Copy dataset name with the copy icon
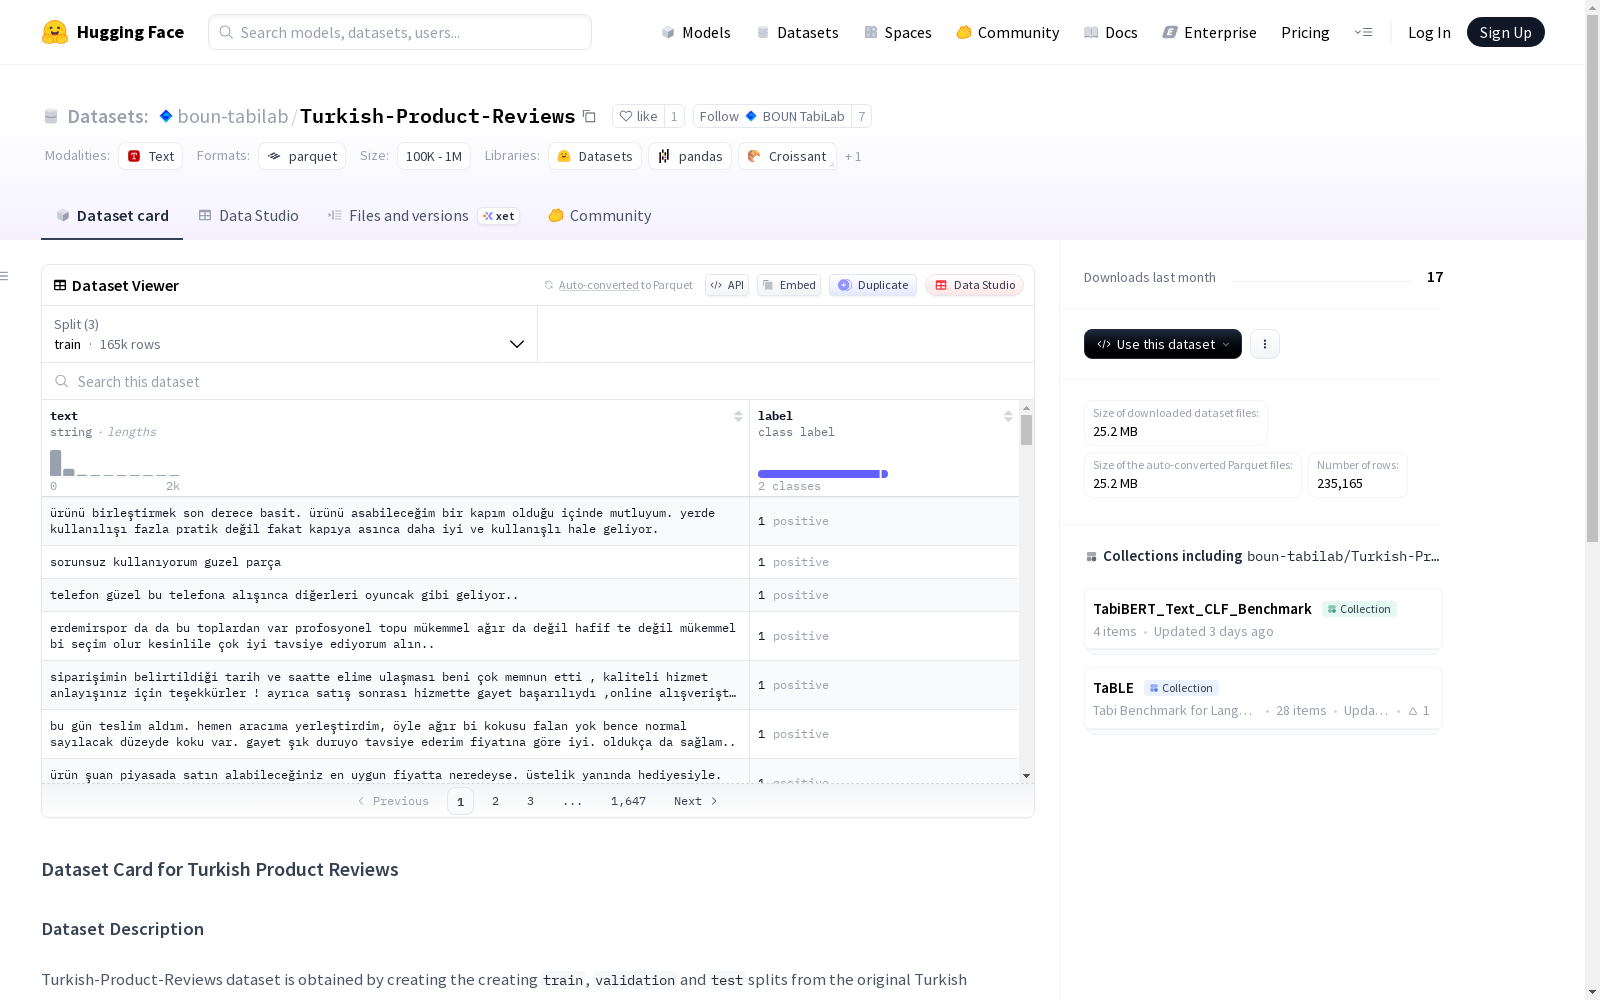This screenshot has width=1600, height=1000. pos(590,117)
